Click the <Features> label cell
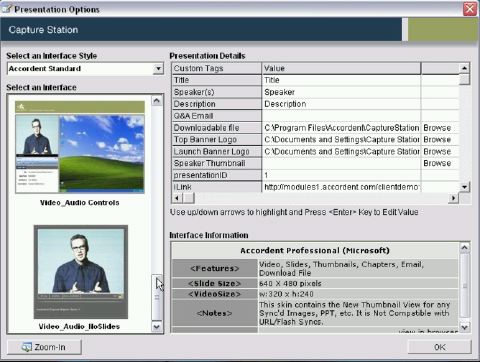This screenshot has height=362, width=480. pos(215,268)
